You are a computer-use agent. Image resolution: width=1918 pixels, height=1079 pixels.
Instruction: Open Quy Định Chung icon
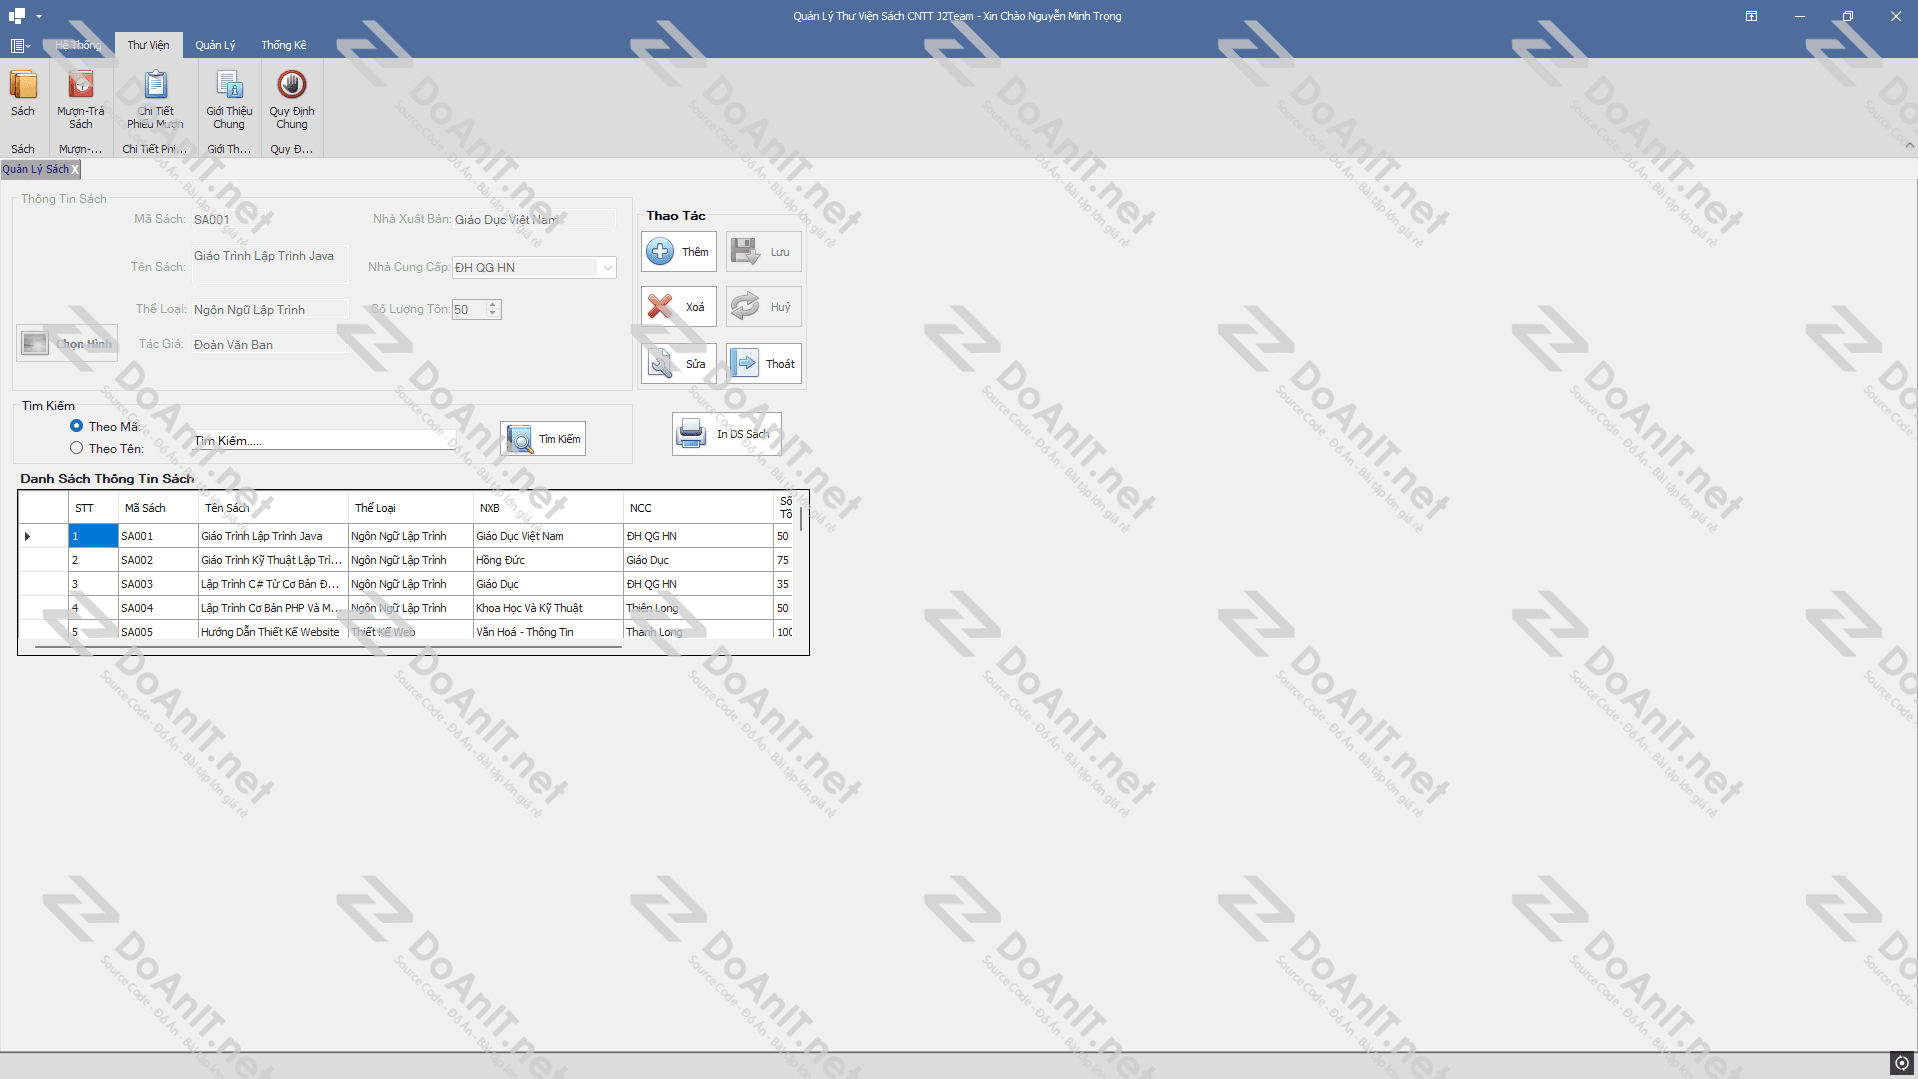(292, 100)
